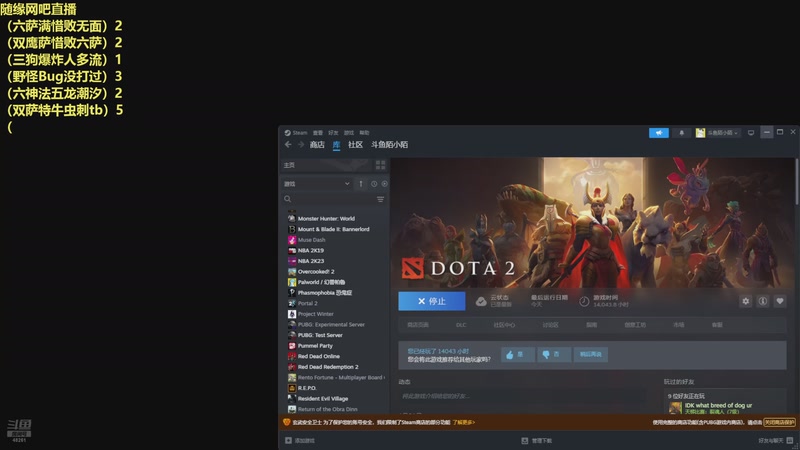Screen dimensions: 800x450
Task: Click the 稍后再说 later button
Action: [591, 354]
